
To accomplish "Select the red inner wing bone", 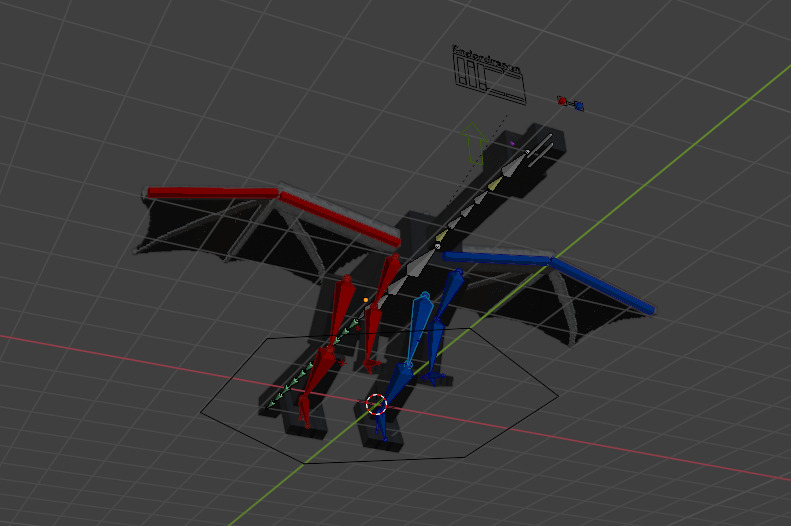I will pos(340,219).
